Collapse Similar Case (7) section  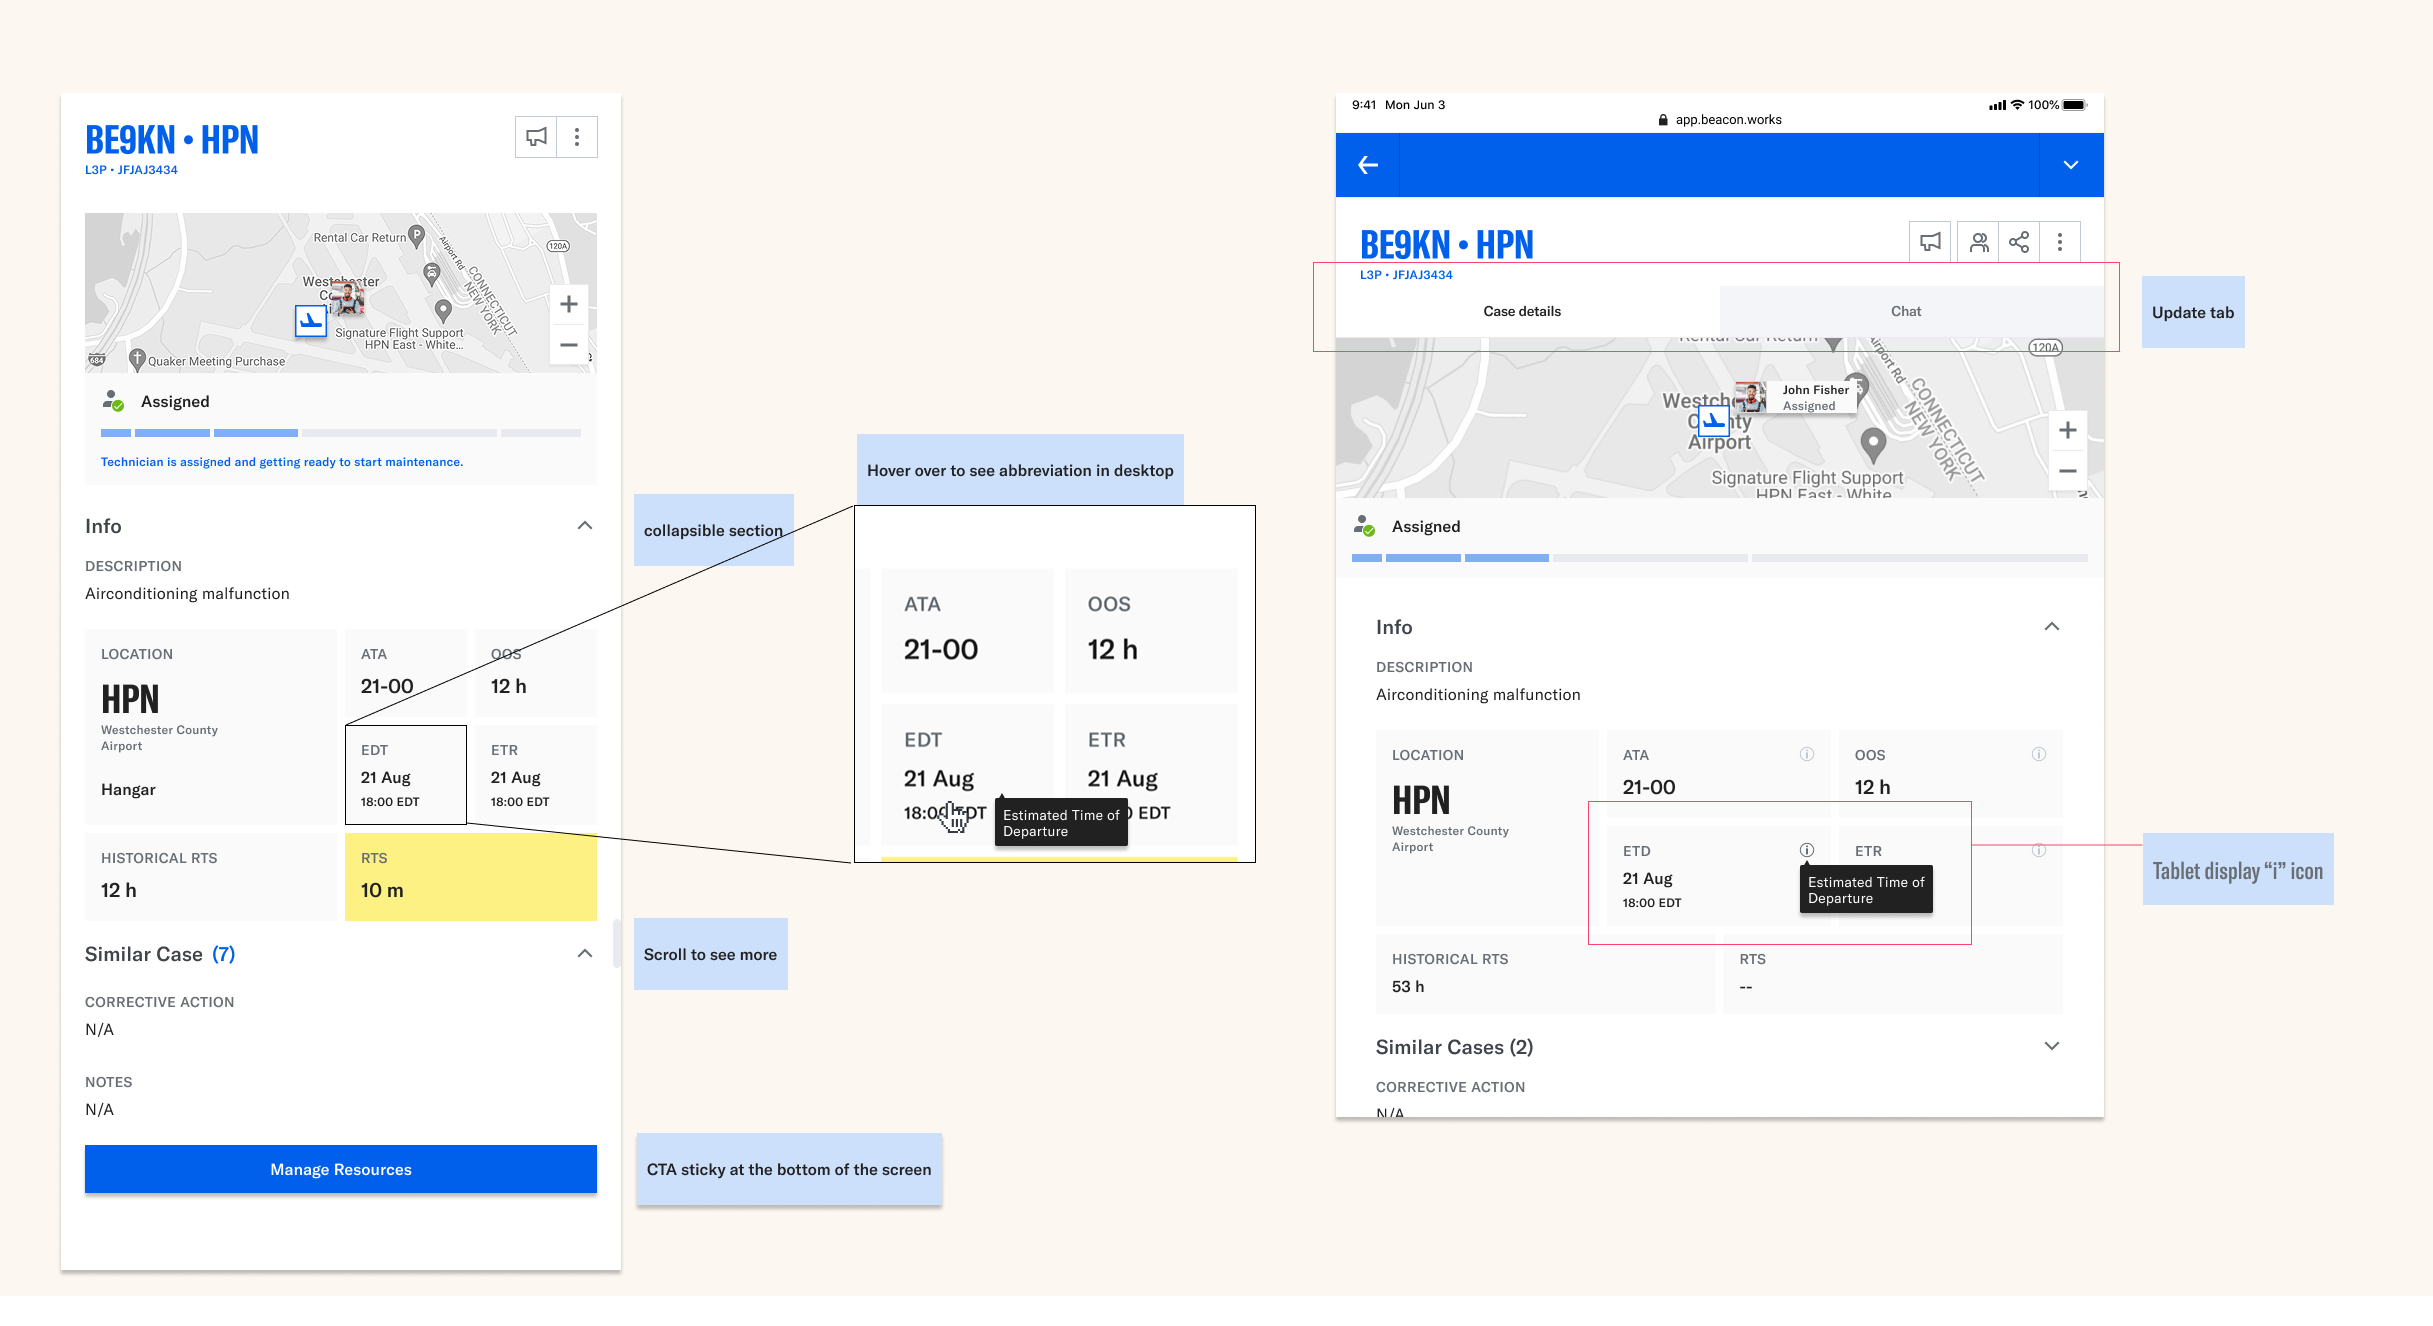point(585,954)
